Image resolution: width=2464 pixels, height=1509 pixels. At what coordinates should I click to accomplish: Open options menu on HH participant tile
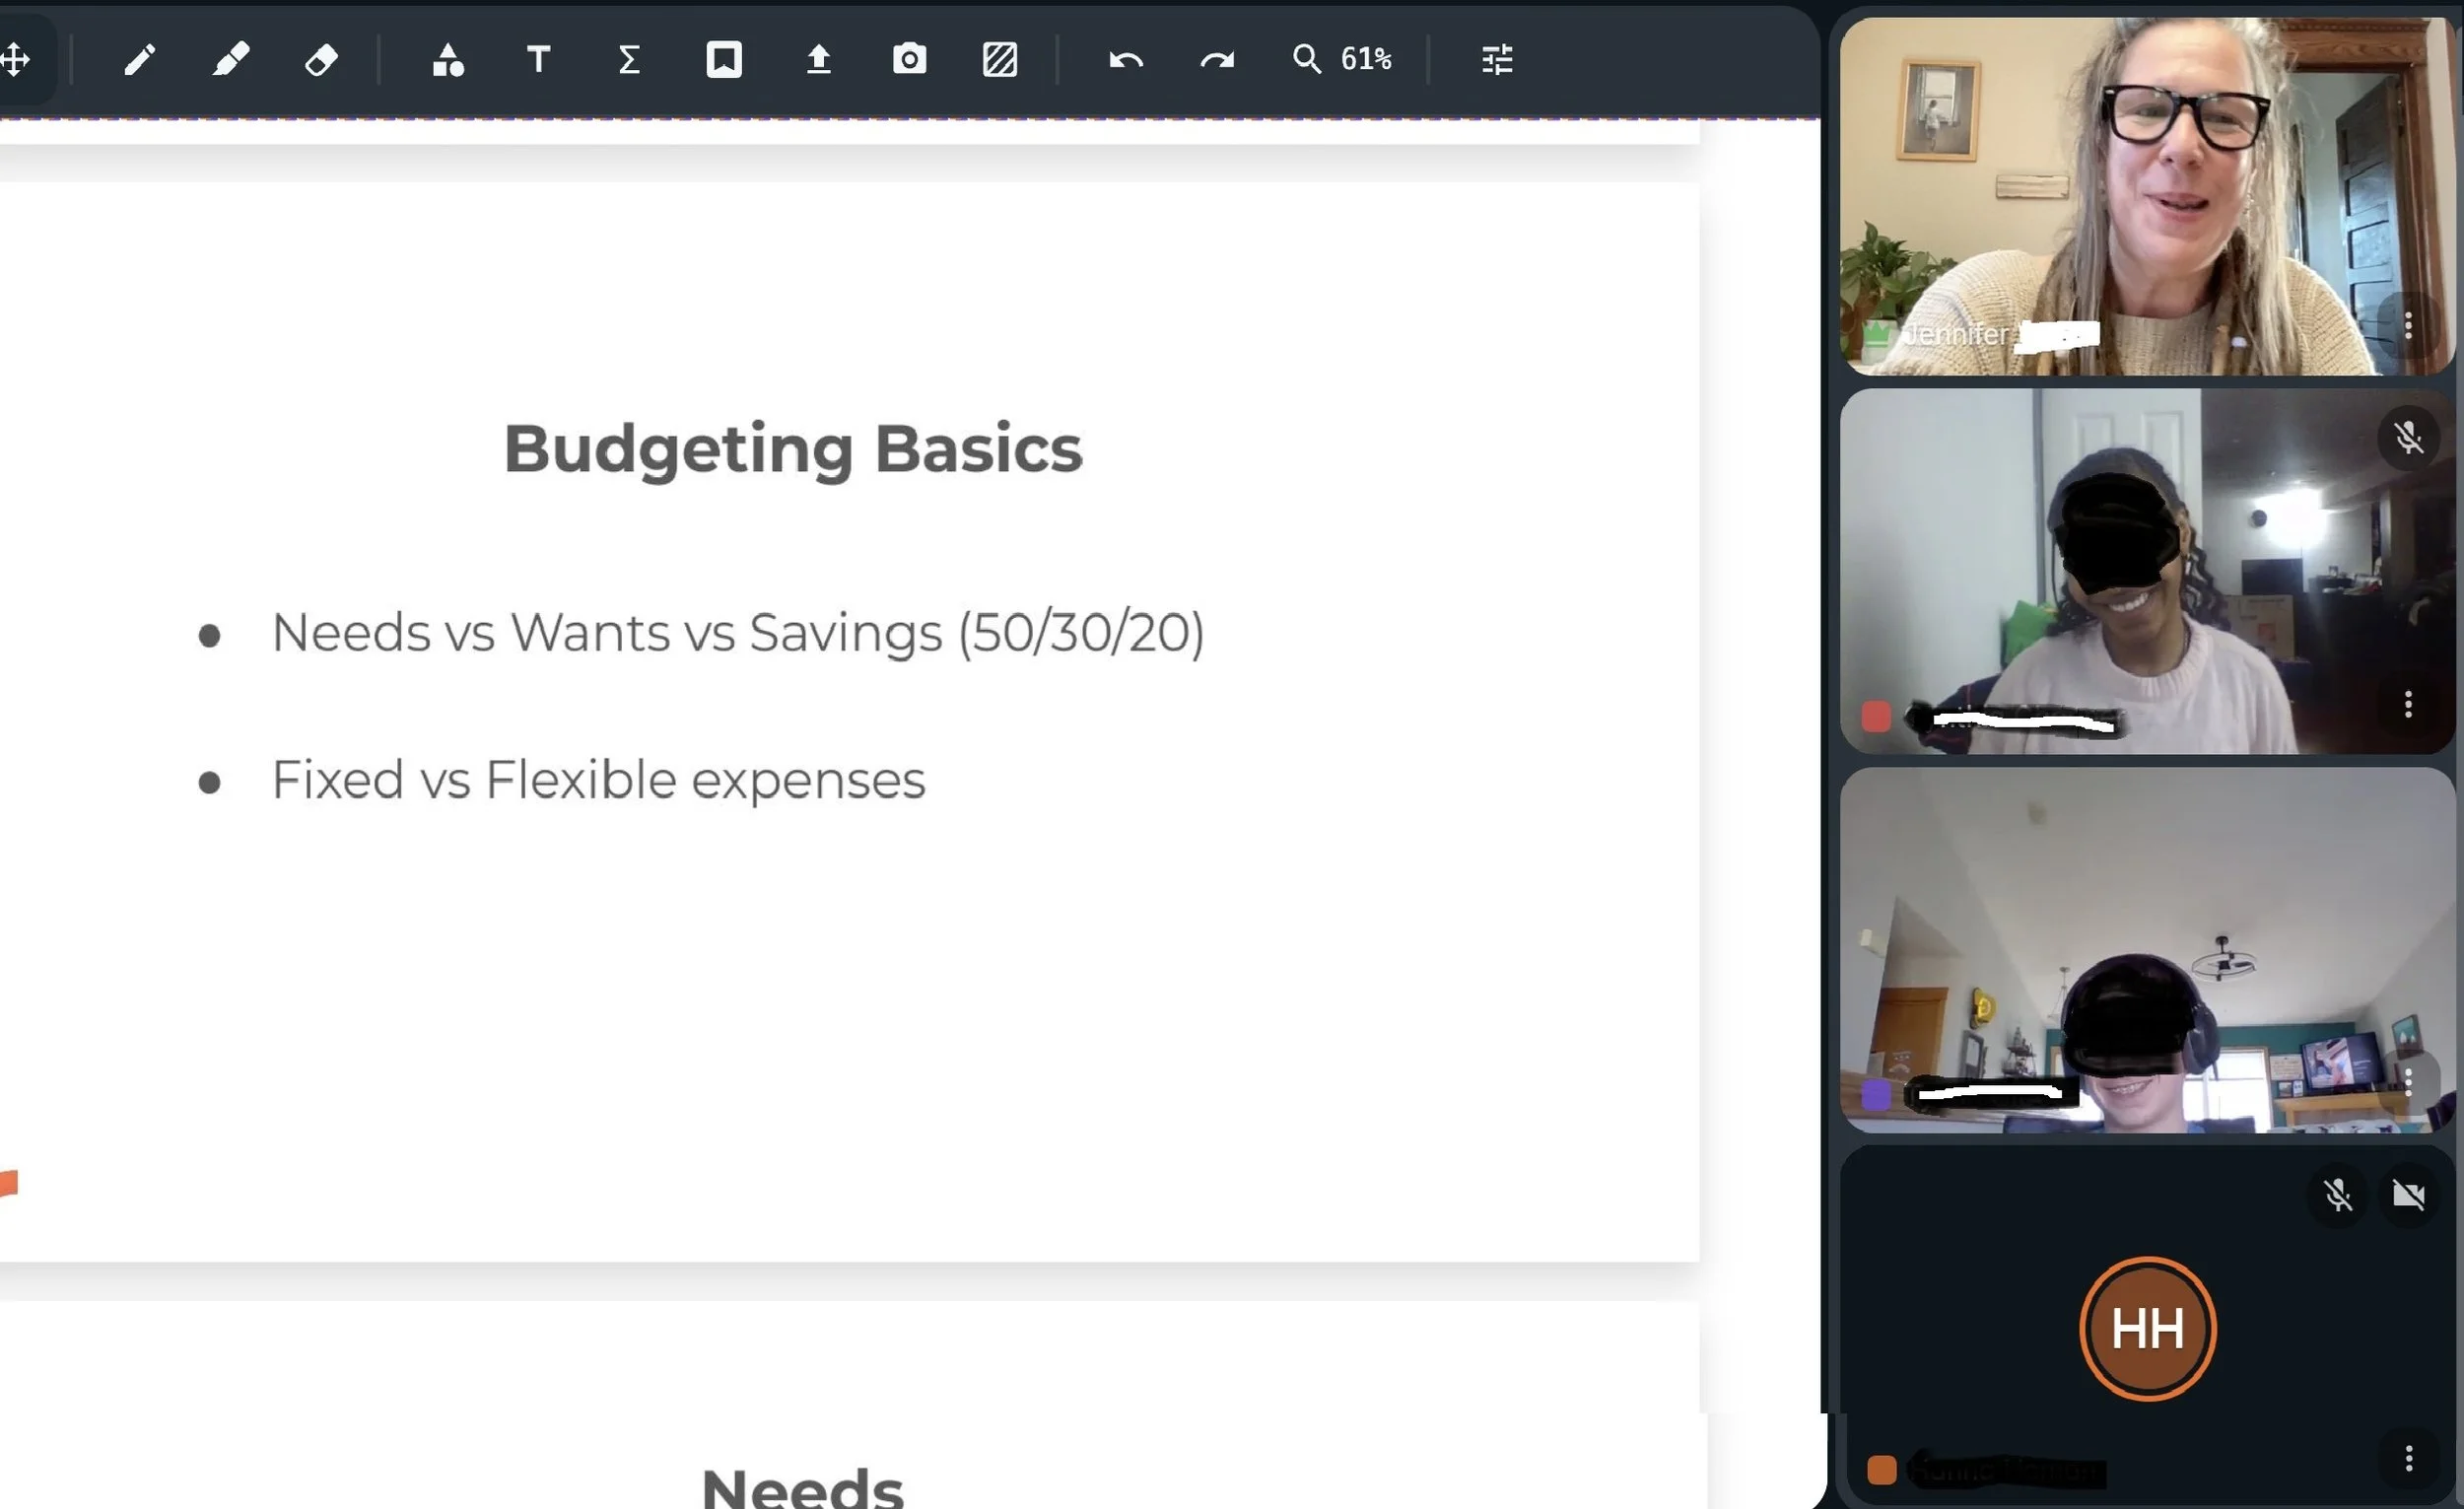tap(2408, 1458)
